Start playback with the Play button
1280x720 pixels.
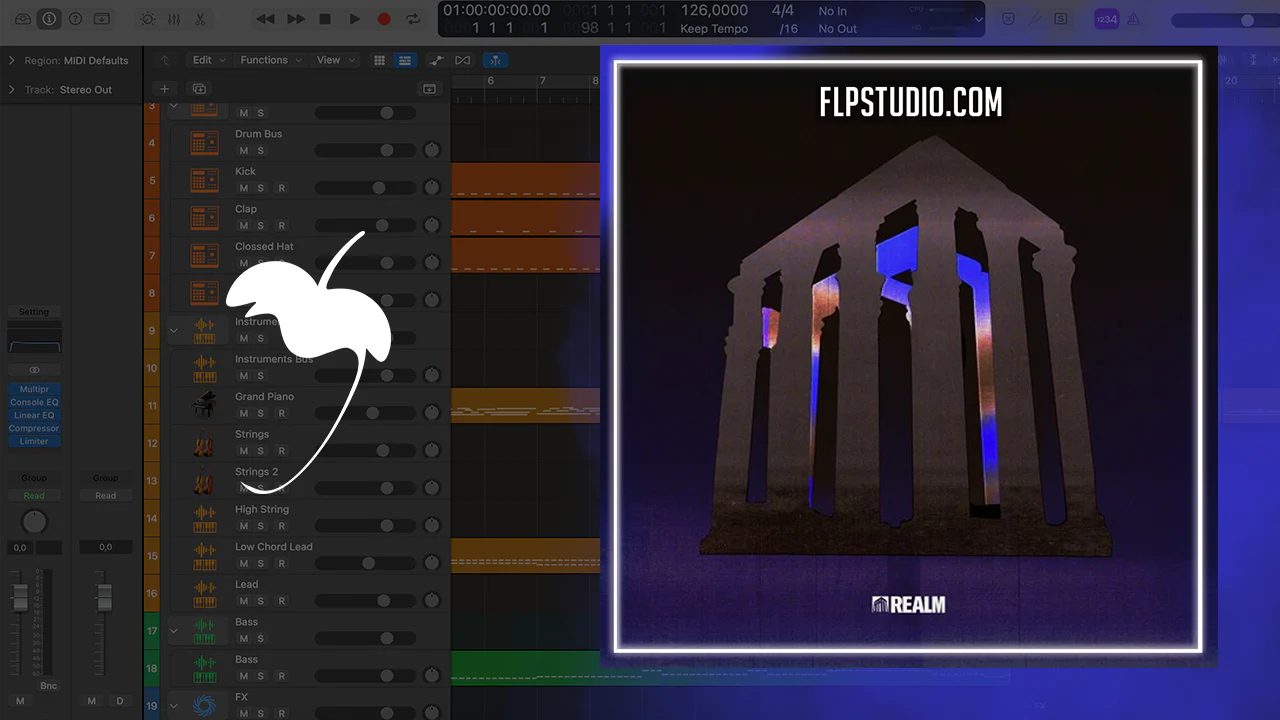(355, 19)
